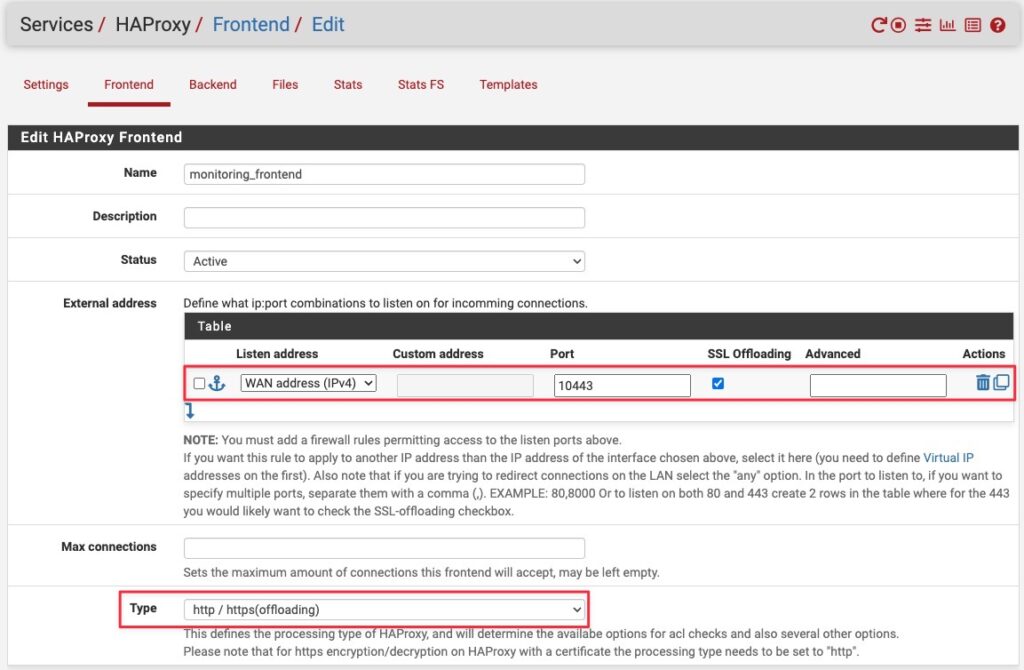Image resolution: width=1024 pixels, height=670 pixels.
Task: Click the Actions column header
Action: click(x=984, y=354)
